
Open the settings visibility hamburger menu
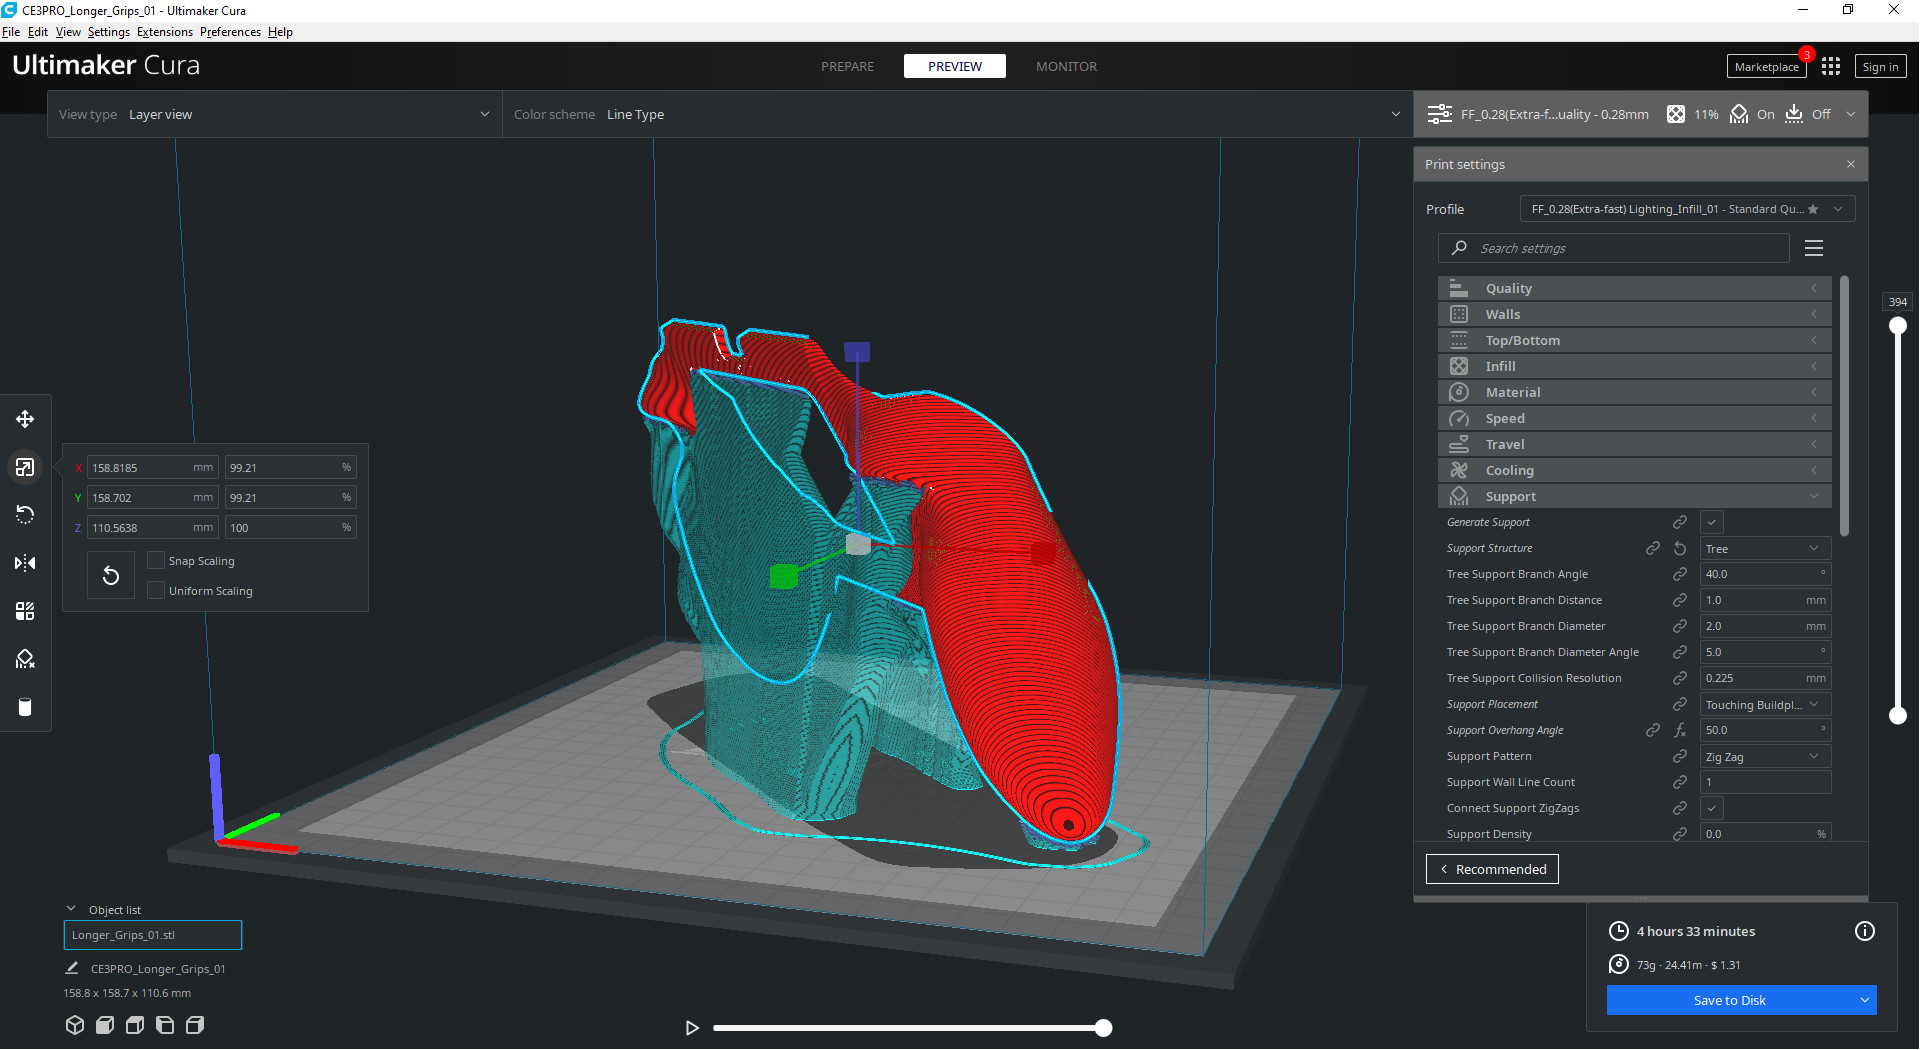(1814, 248)
